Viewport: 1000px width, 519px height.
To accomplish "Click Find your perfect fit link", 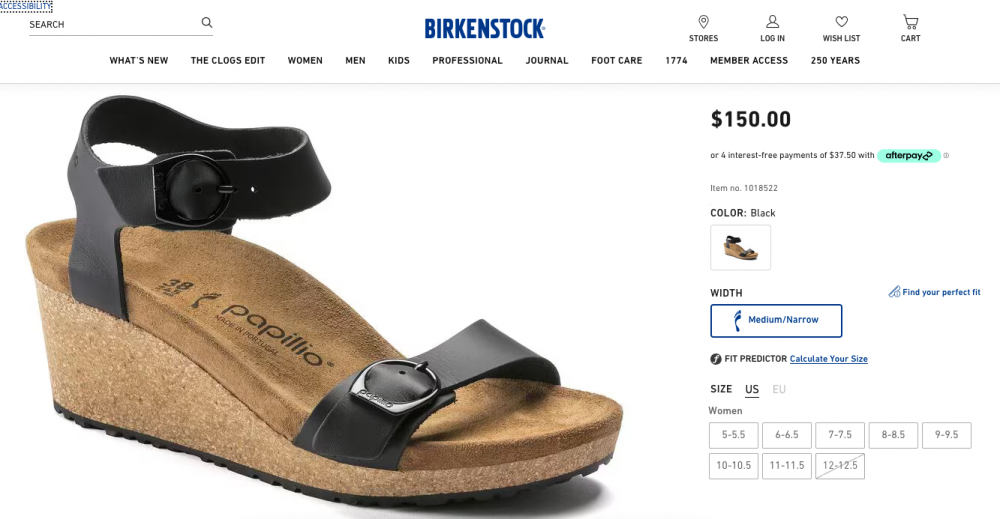I will [x=935, y=292].
